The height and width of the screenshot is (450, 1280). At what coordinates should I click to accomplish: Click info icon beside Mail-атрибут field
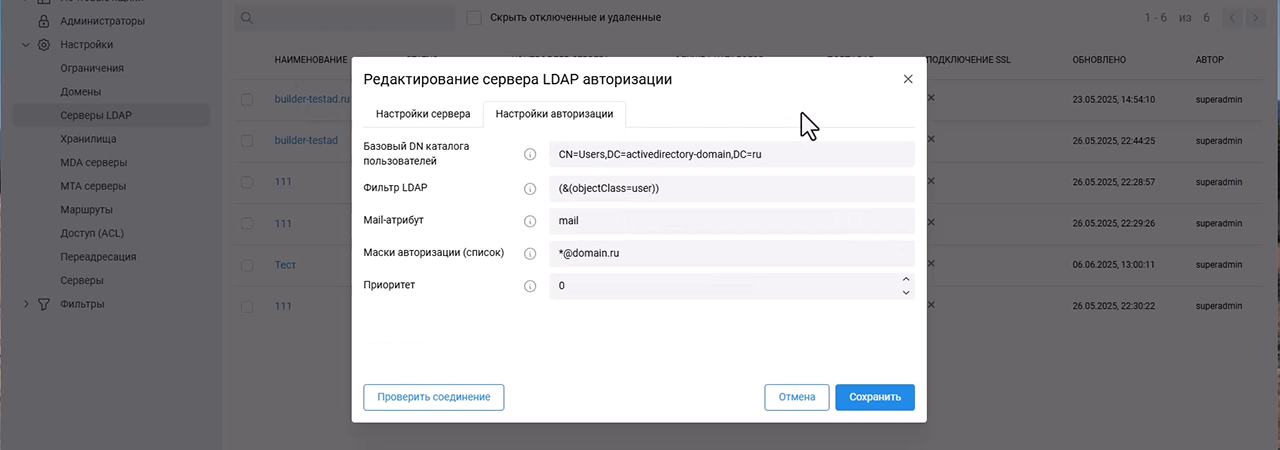pos(530,221)
